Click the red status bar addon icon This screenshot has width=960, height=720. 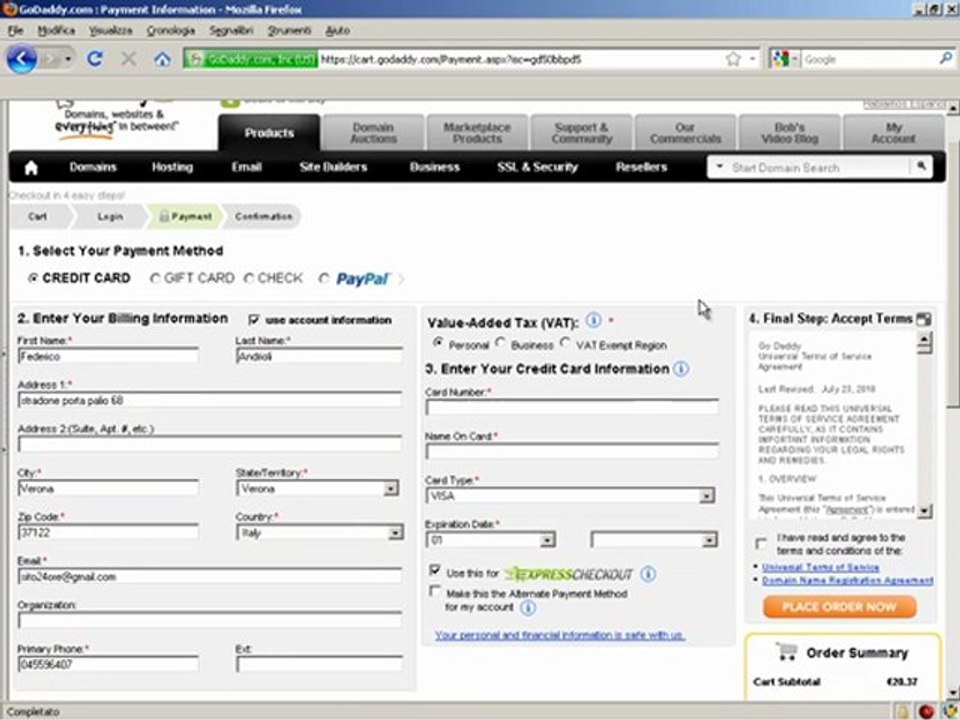pos(926,711)
